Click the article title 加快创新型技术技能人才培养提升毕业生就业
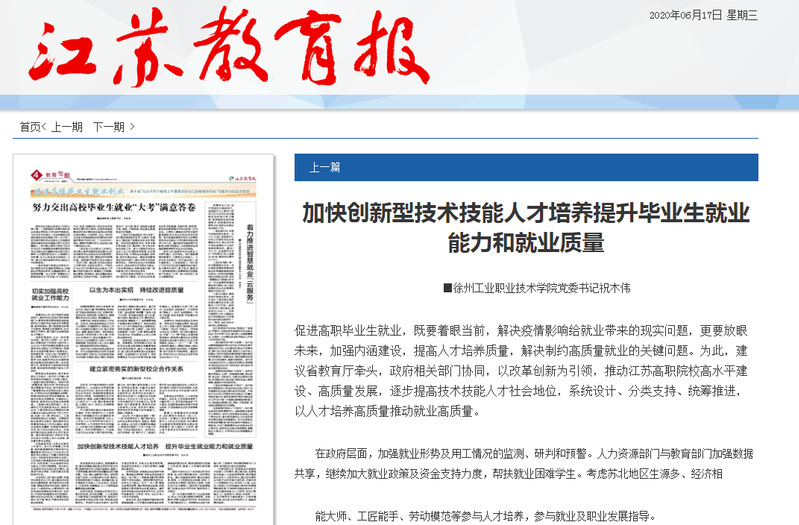The image size is (799, 525). click(x=525, y=213)
